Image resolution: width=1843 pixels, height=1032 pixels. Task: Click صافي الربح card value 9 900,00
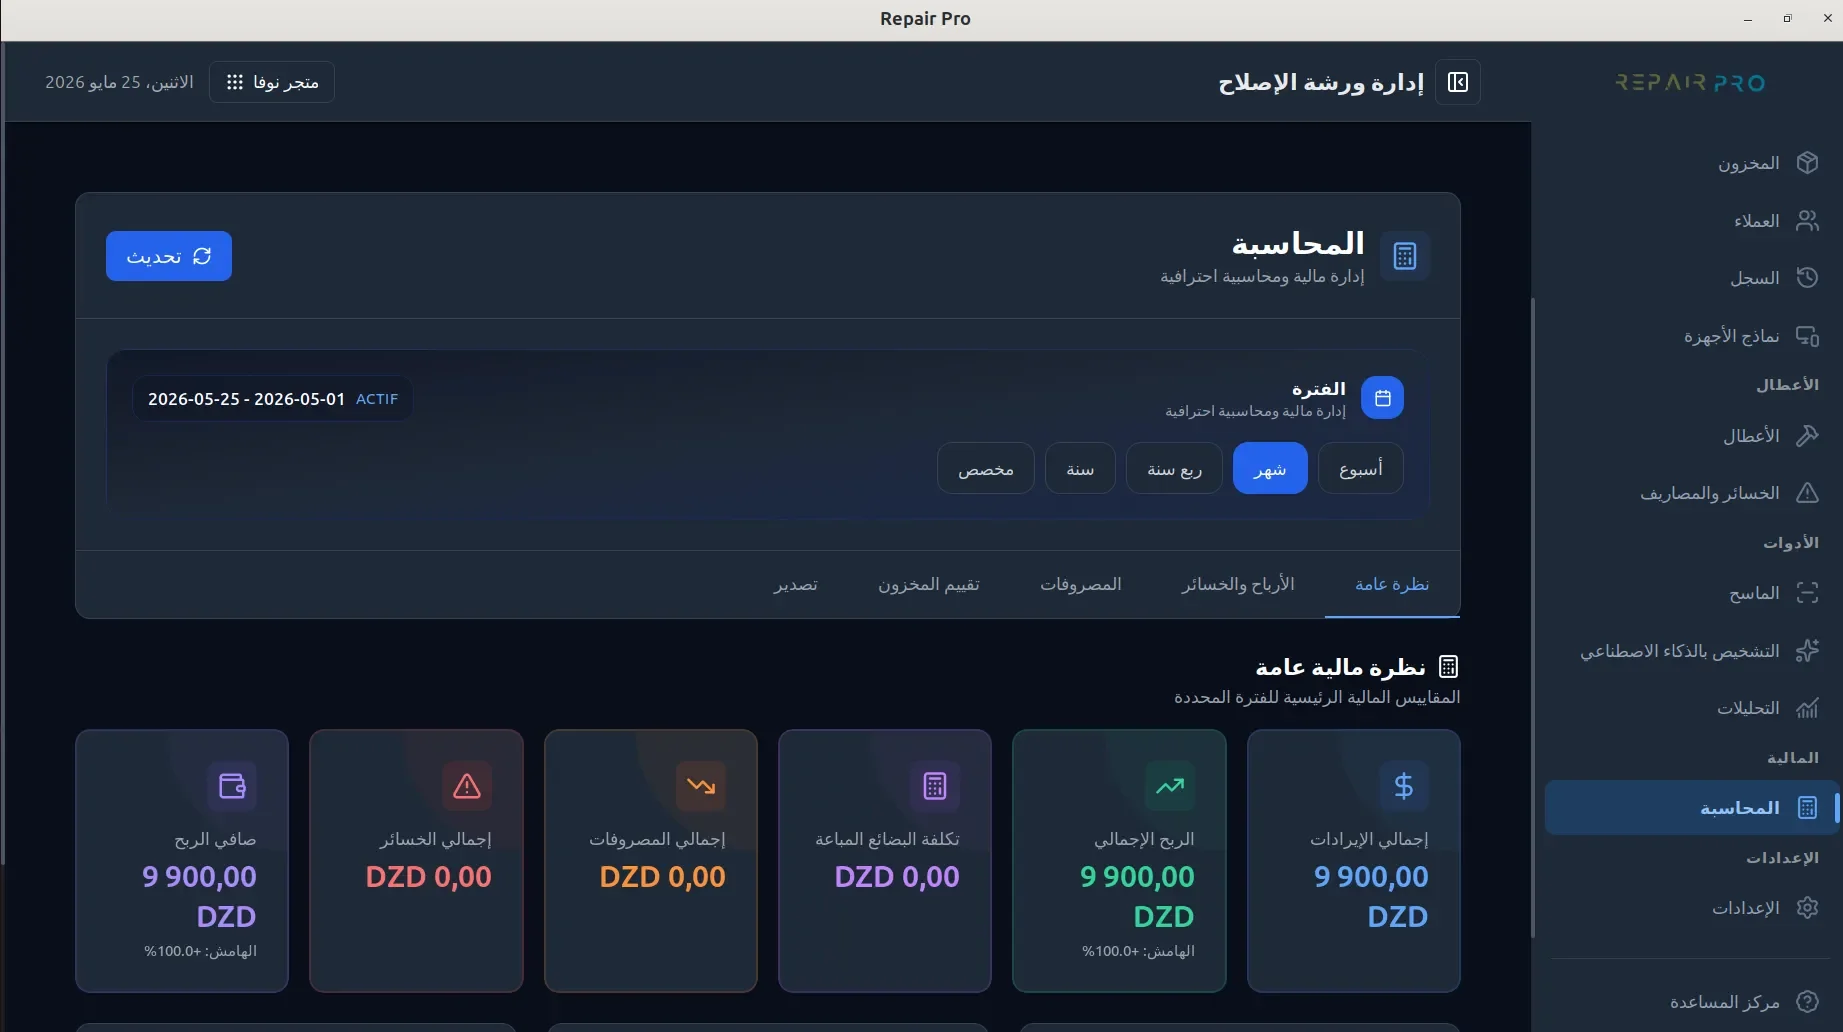200,877
